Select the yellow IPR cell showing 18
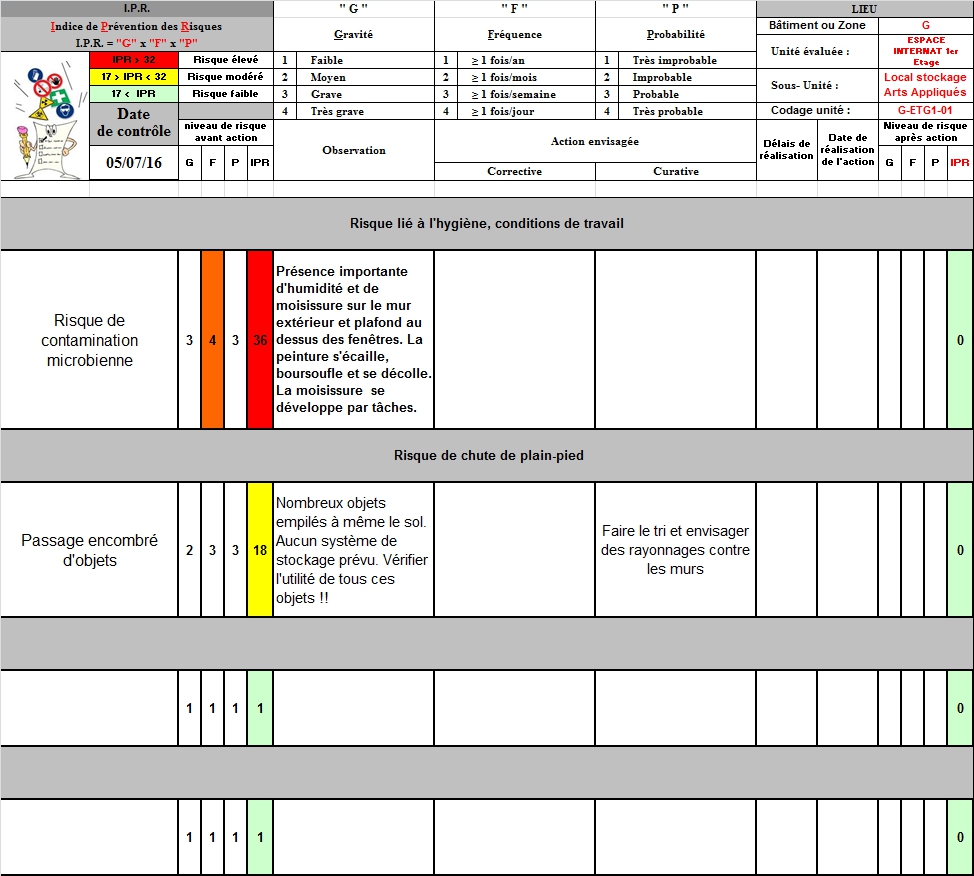This screenshot has width=974, height=876. [260, 550]
